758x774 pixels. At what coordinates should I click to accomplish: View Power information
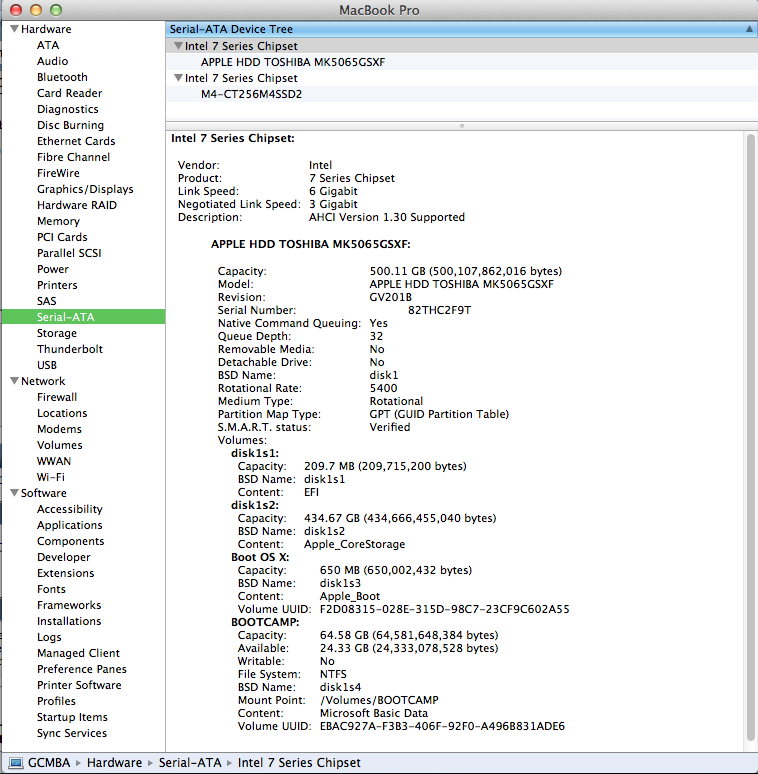53,269
